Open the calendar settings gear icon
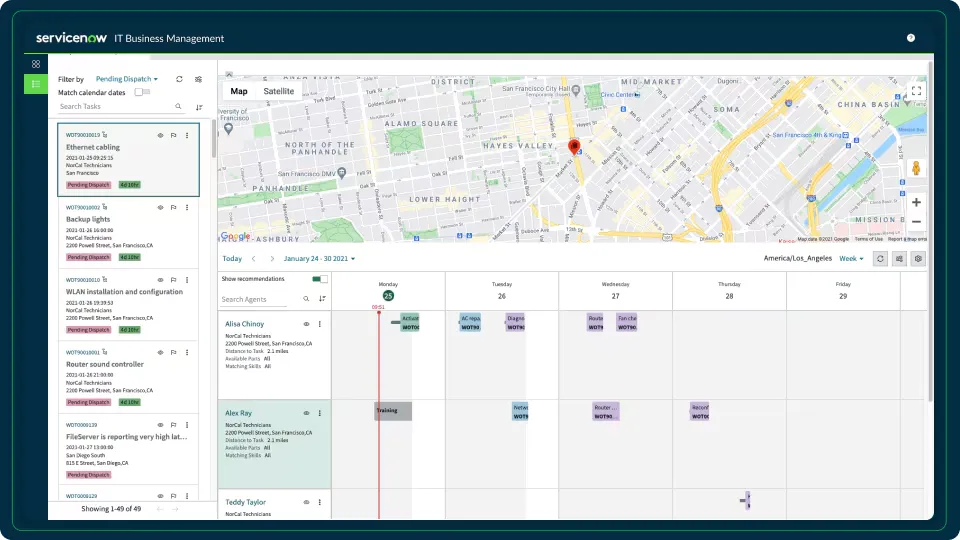The width and height of the screenshot is (960, 540). tap(918, 259)
